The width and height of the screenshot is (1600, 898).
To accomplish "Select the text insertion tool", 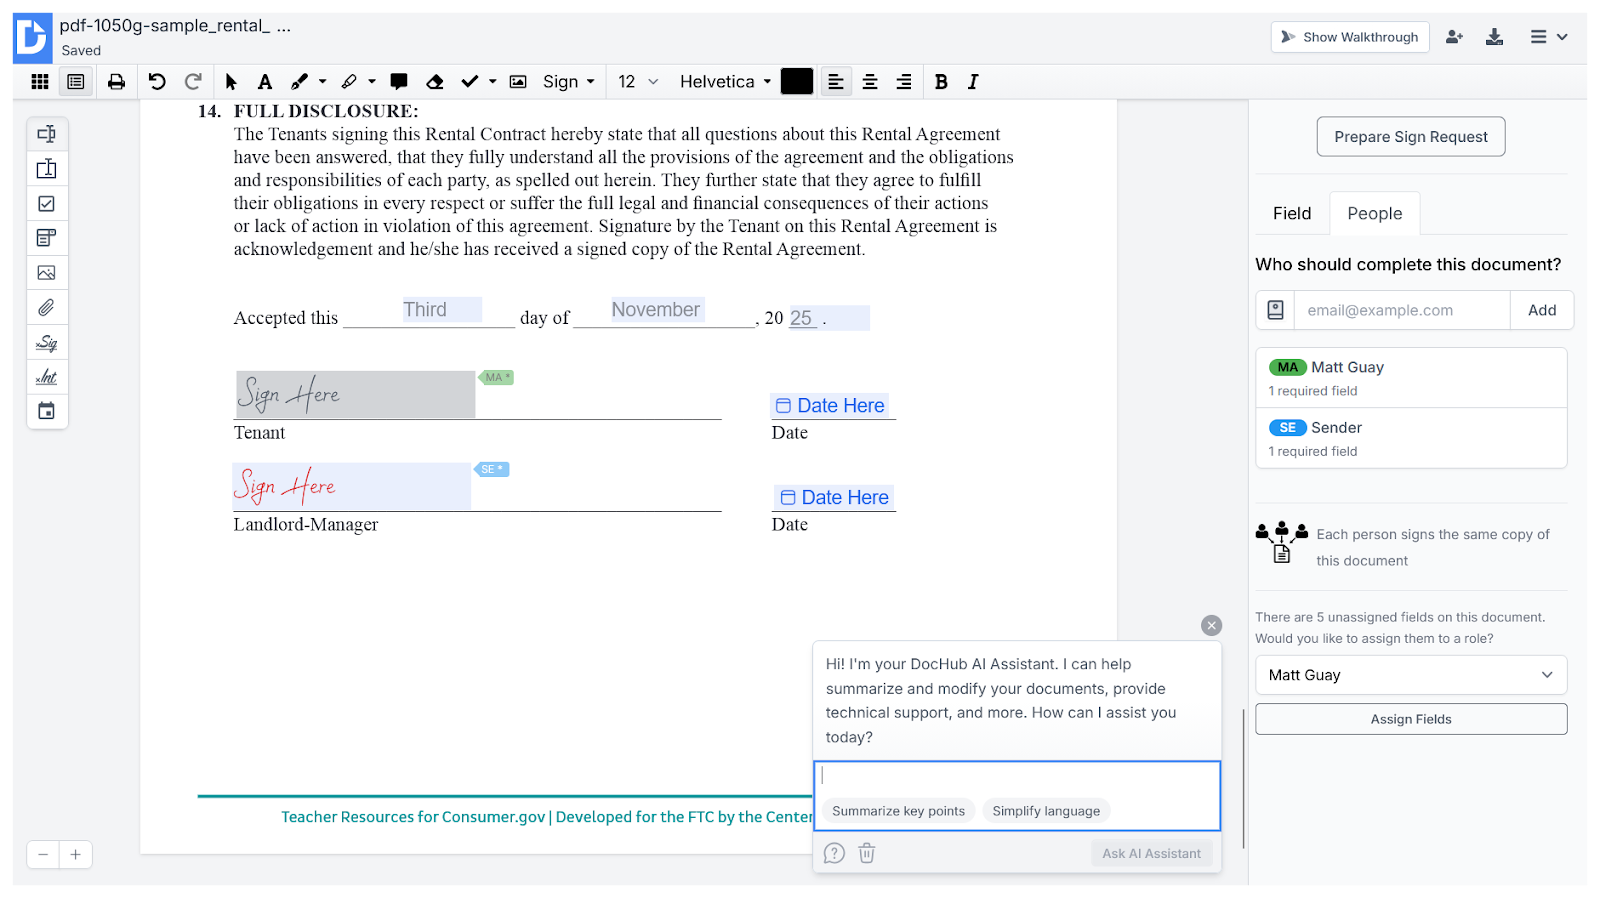I will pos(265,82).
